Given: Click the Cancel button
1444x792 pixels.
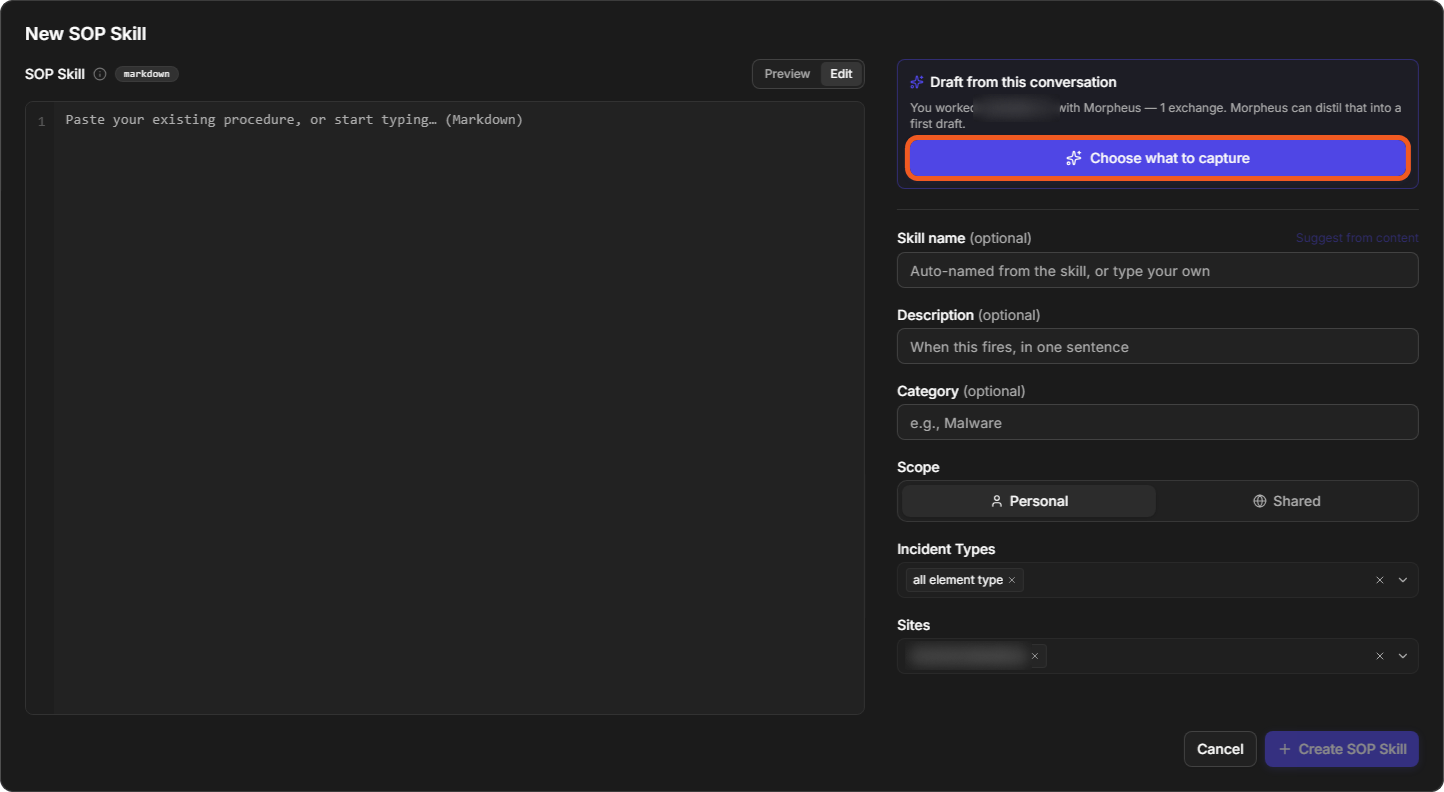Looking at the screenshot, I should pyautogui.click(x=1220, y=749).
